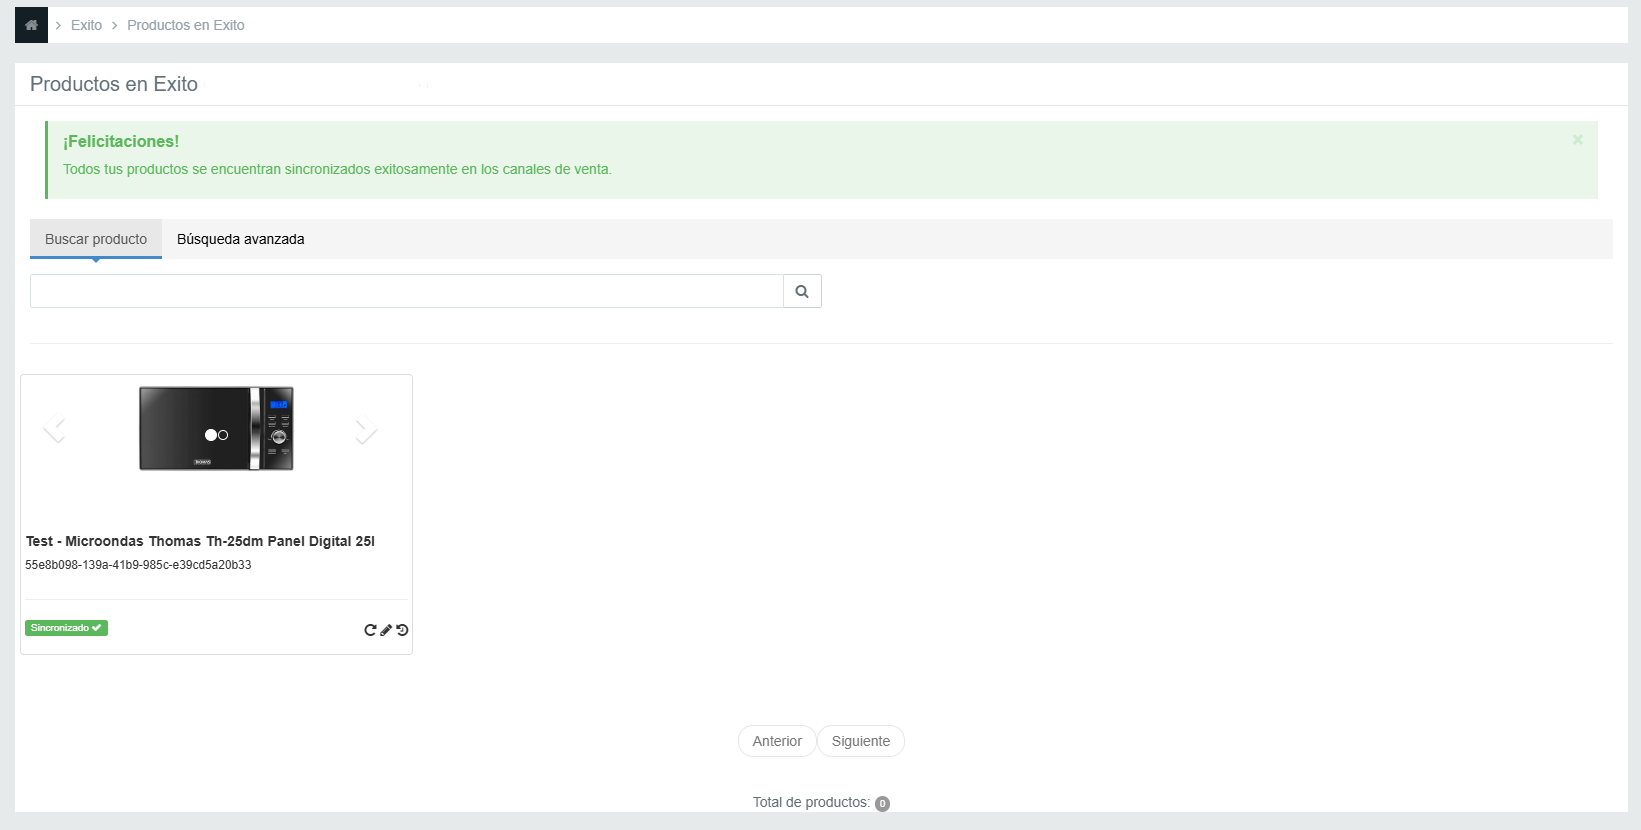Click the microwave product thumbnail
Image resolution: width=1641 pixels, height=830 pixels.
[x=216, y=428]
